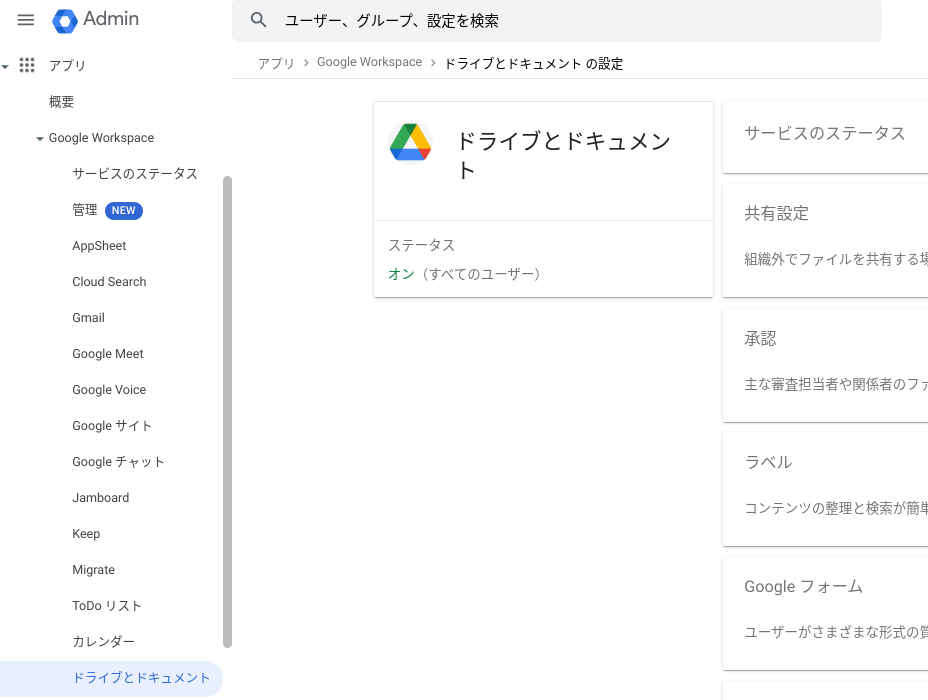The height and width of the screenshot is (700, 928).
Task: Select Google サイト in sidebar
Action: [112, 426]
